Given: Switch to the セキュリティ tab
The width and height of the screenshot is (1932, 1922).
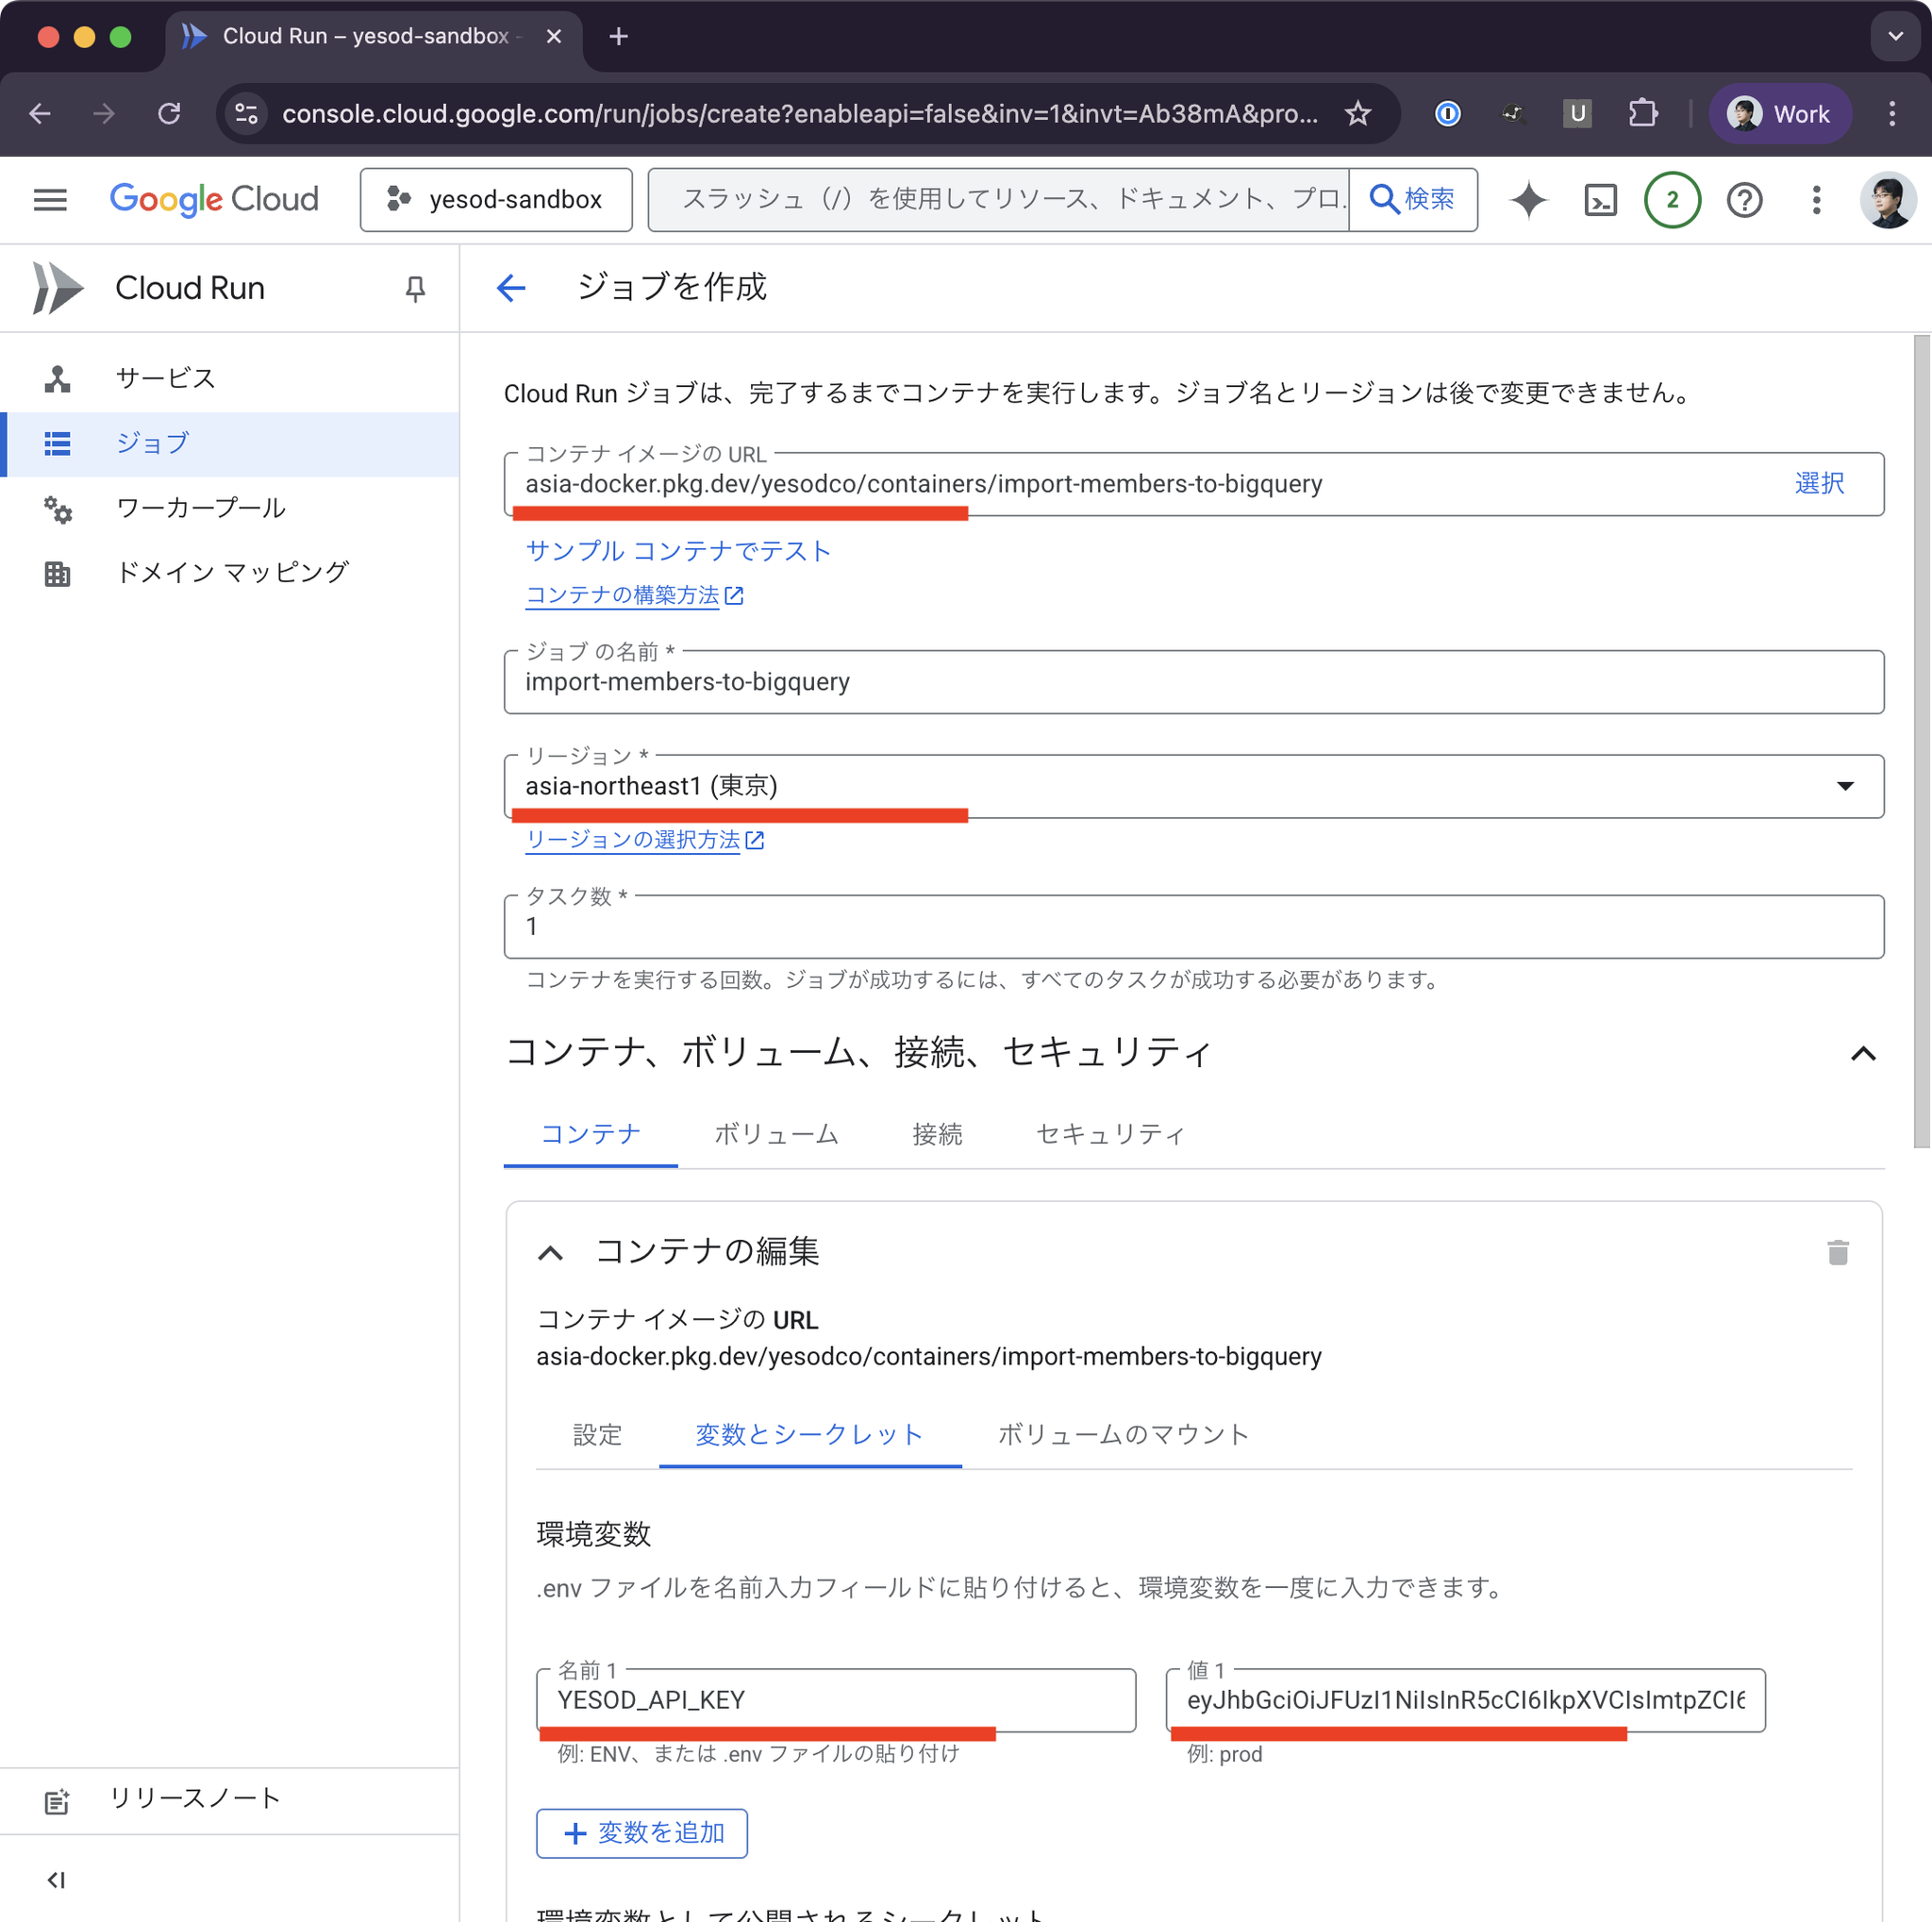Looking at the screenshot, I should tap(1110, 1134).
